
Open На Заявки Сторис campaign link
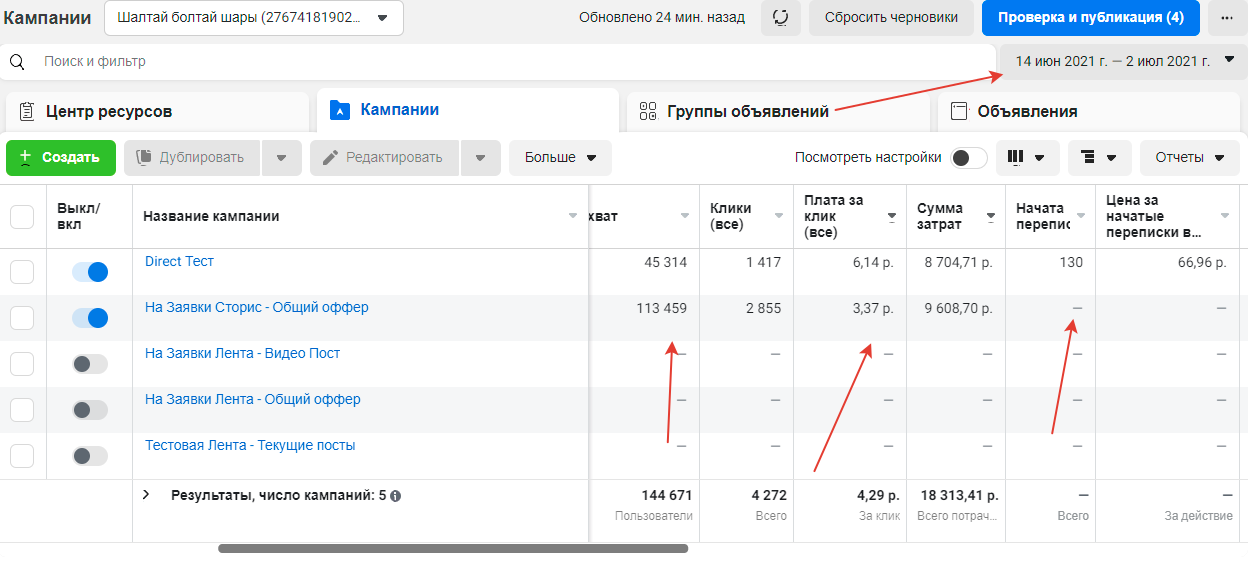click(x=256, y=308)
